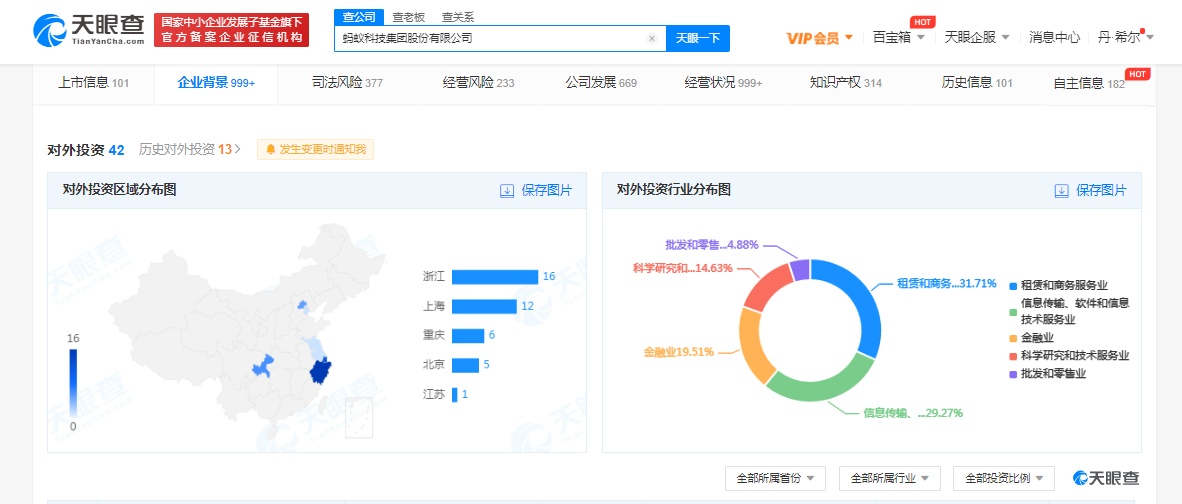Screen dimensions: 1182x504
Task: Toggle 批发和零售业 legend item
Action: (x=1048, y=373)
